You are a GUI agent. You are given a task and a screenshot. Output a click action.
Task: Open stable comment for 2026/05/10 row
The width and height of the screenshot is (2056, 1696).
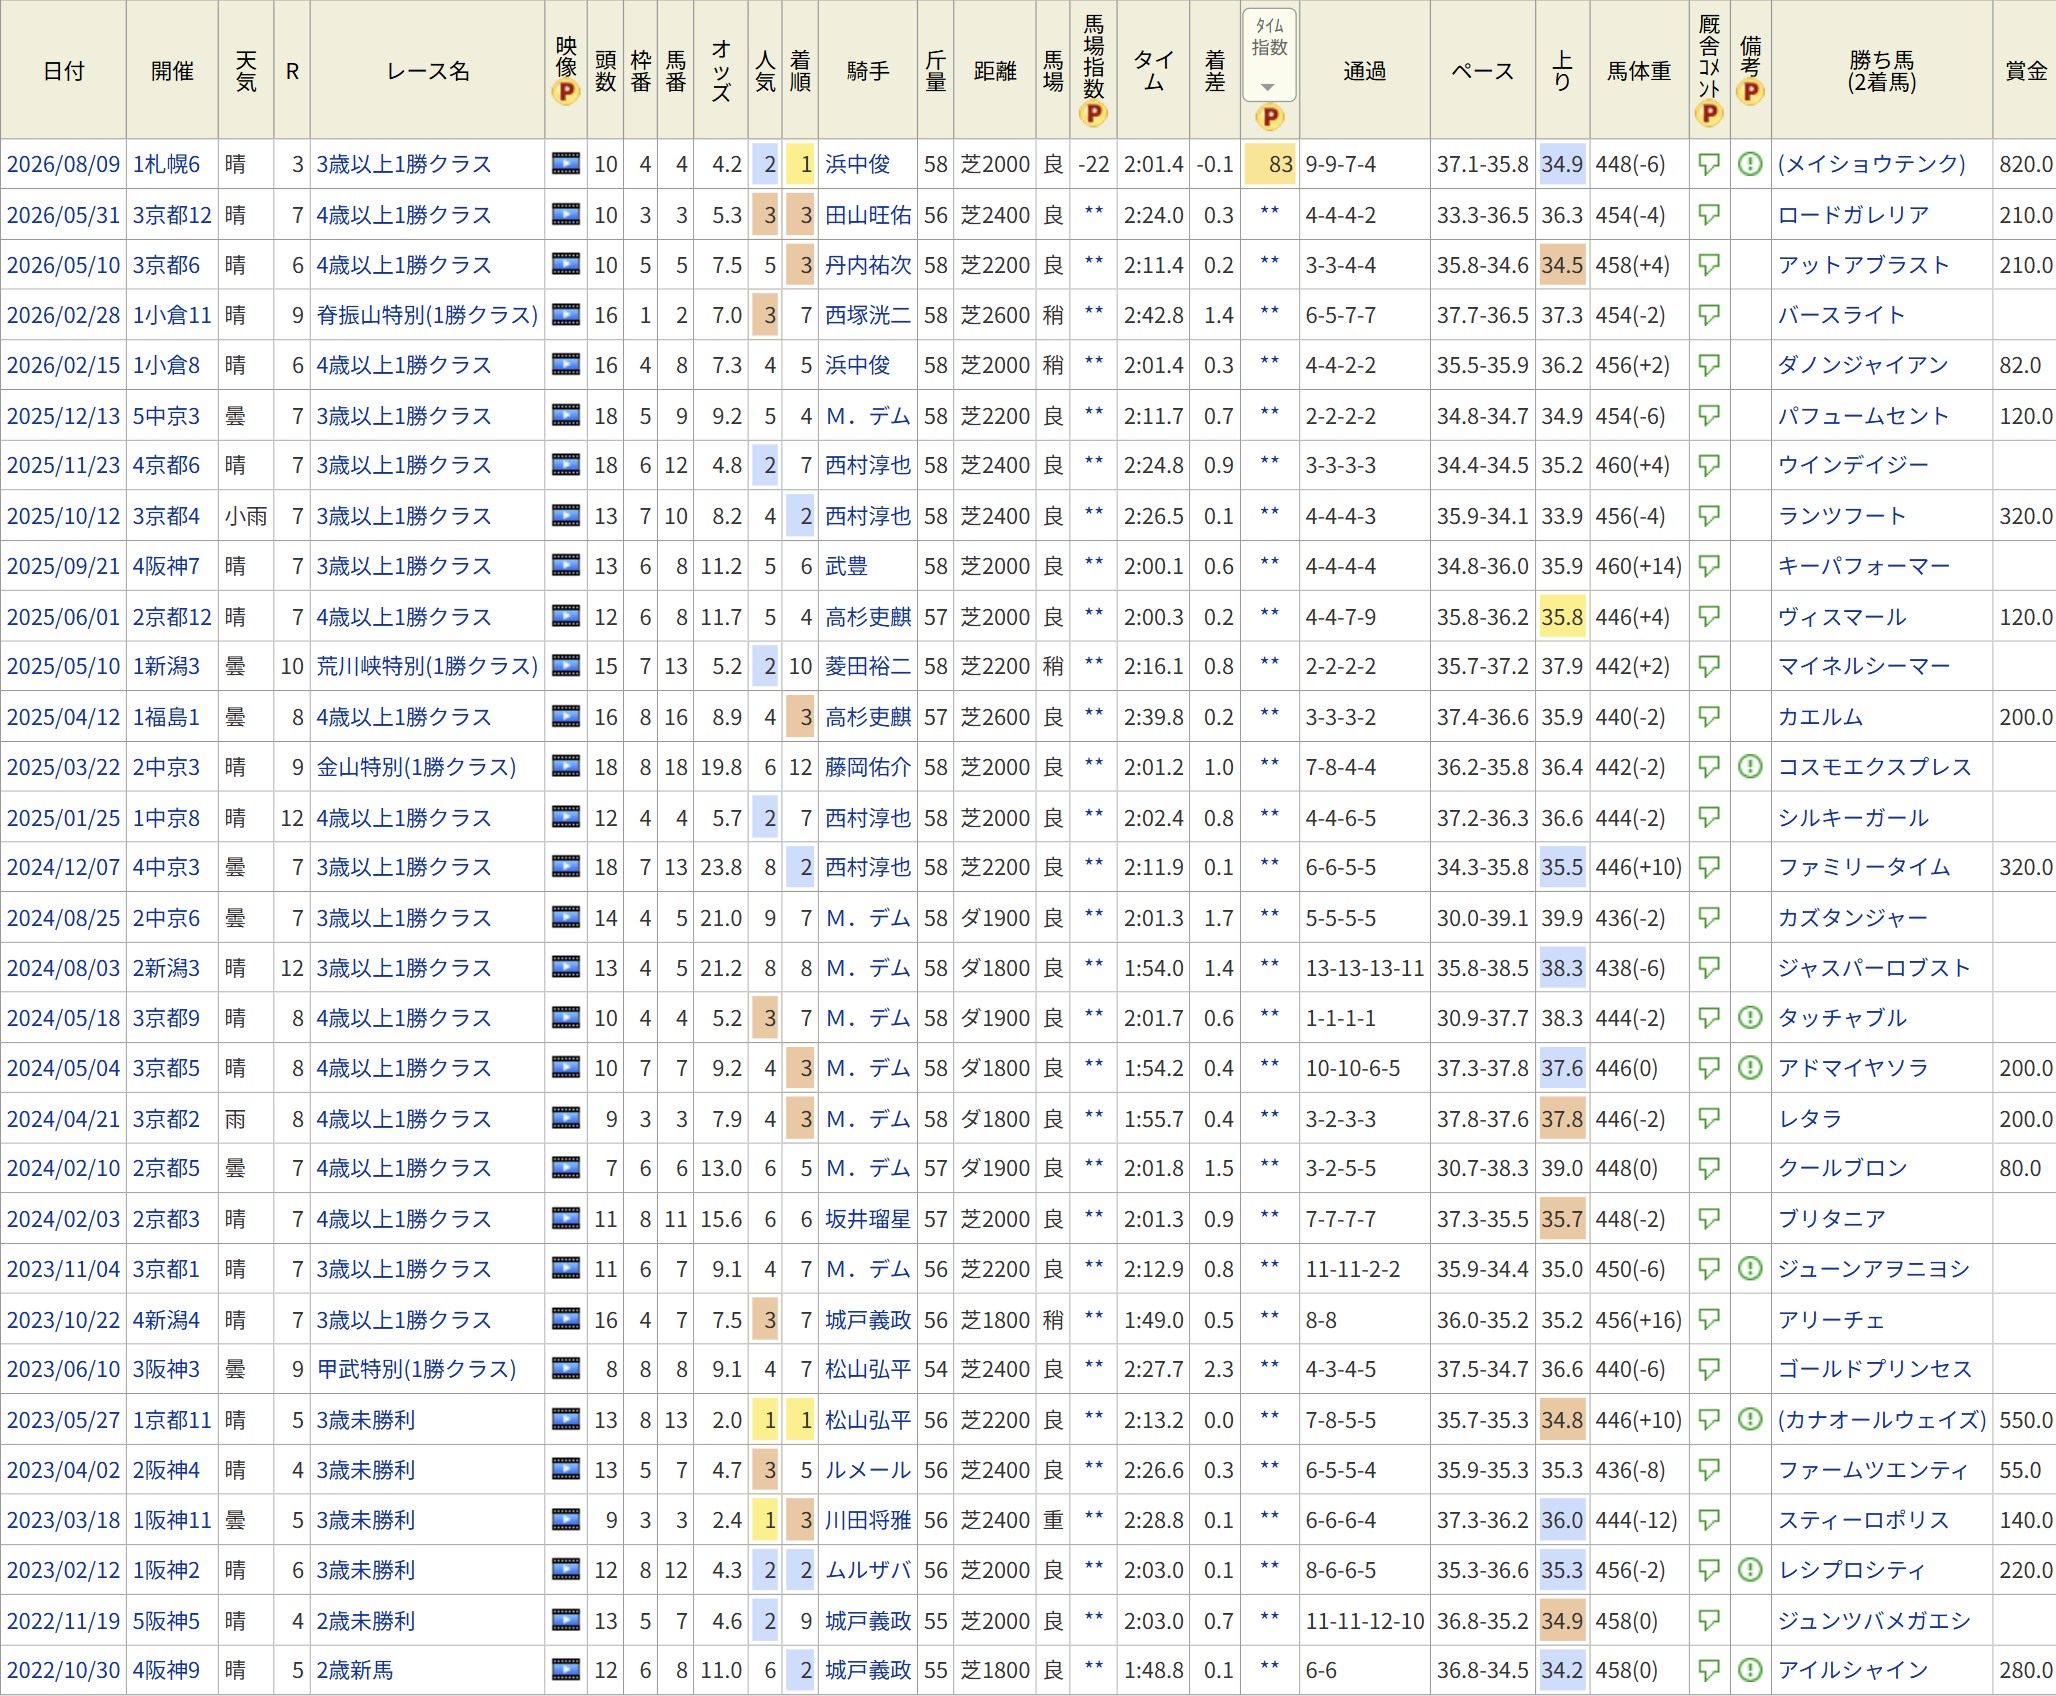coord(1709,265)
